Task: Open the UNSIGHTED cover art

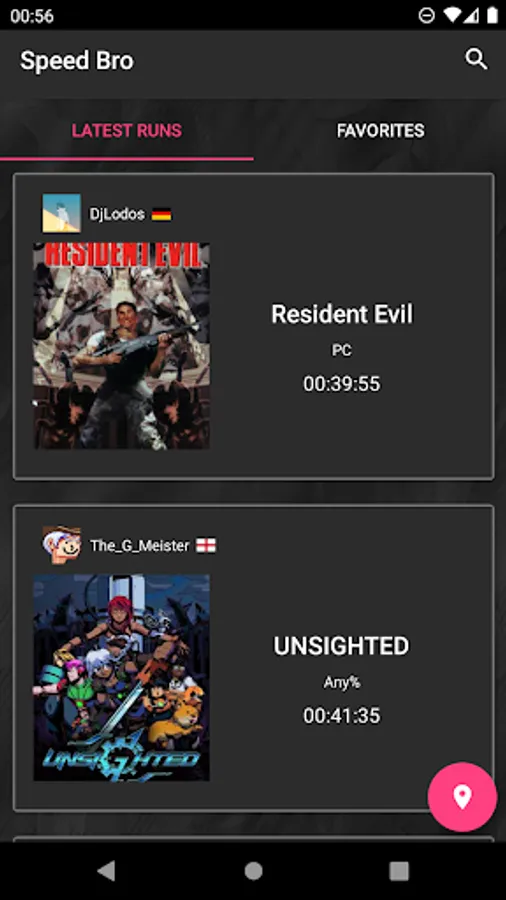Action: click(x=121, y=678)
